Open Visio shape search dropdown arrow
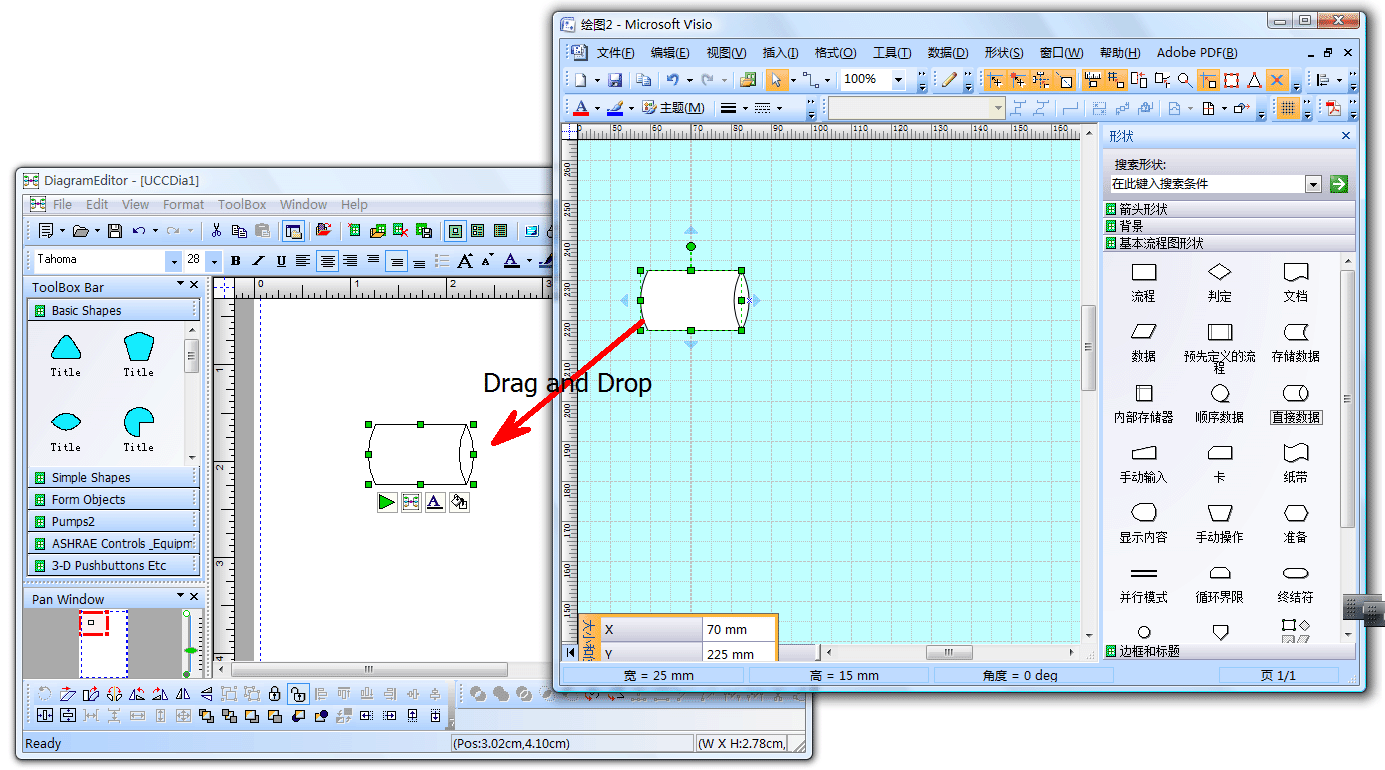This screenshot has height=770, width=1385. click(1314, 184)
